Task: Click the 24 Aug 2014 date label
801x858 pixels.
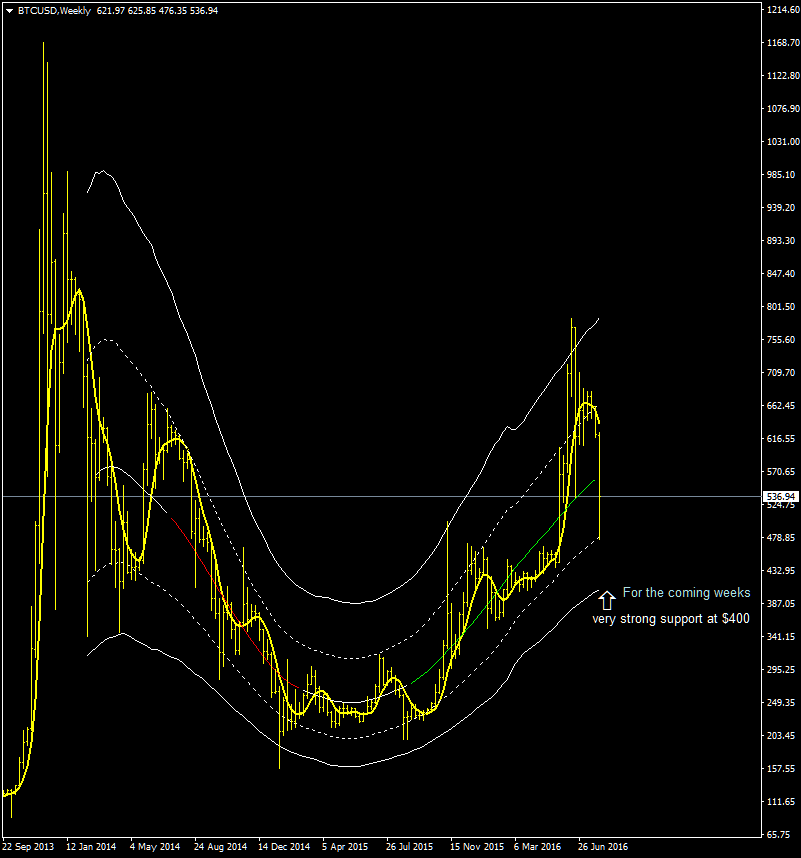Action: (220, 846)
